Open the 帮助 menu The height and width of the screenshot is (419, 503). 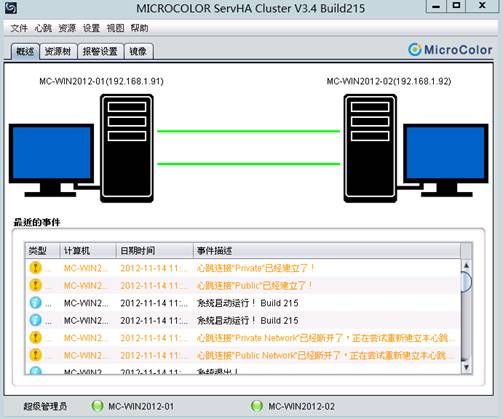click(x=139, y=28)
